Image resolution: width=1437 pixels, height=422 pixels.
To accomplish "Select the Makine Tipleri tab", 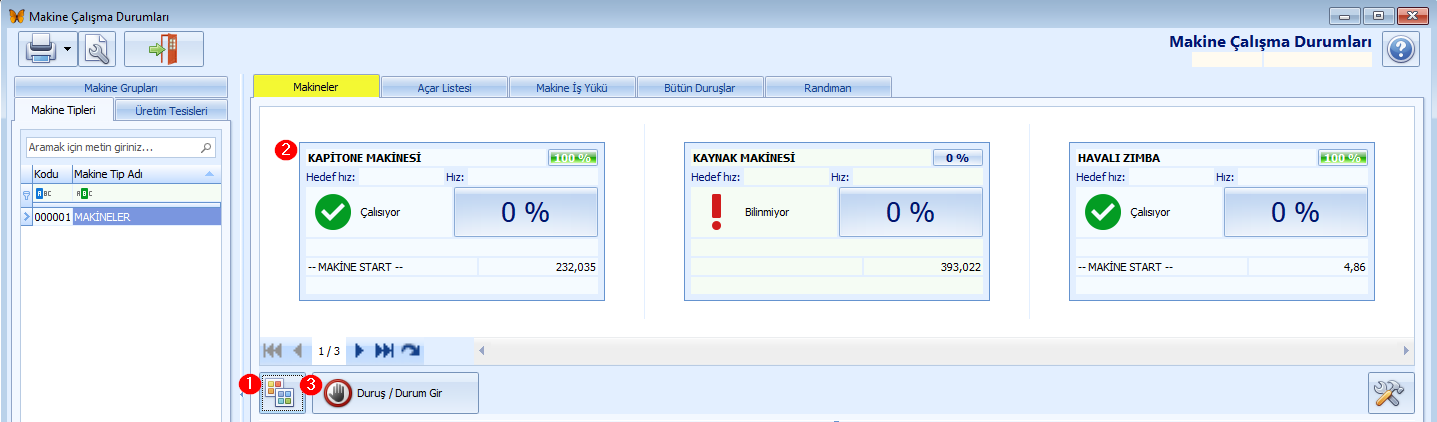I will [x=63, y=109].
